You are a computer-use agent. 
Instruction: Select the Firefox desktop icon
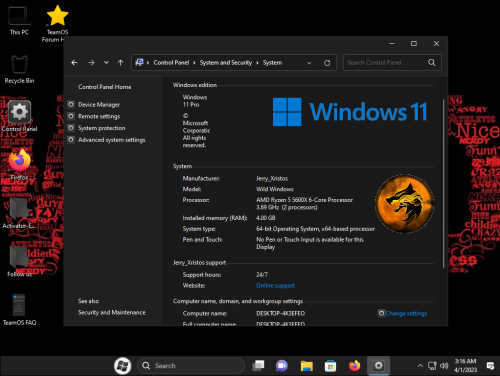click(x=19, y=165)
